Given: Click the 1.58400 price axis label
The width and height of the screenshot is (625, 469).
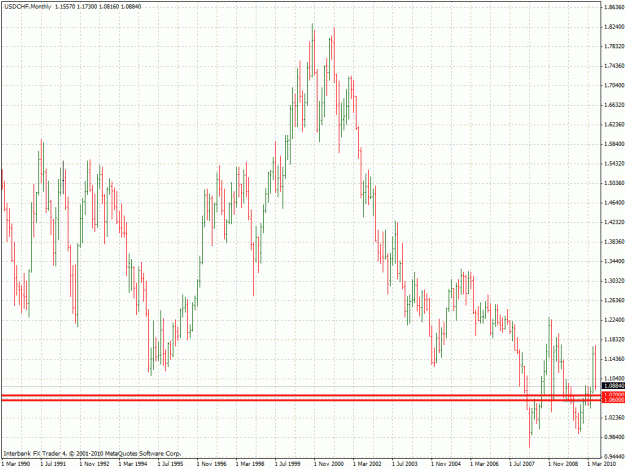Looking at the screenshot, I should coord(614,144).
